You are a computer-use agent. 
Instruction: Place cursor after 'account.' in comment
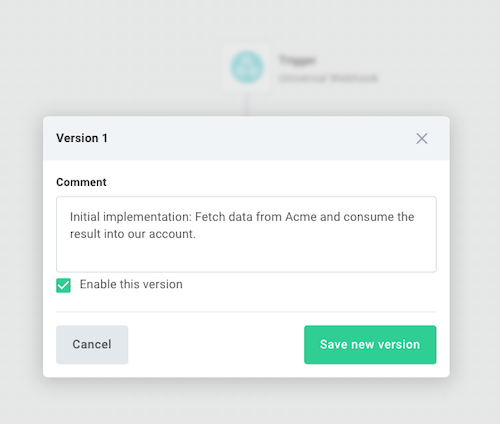196,234
